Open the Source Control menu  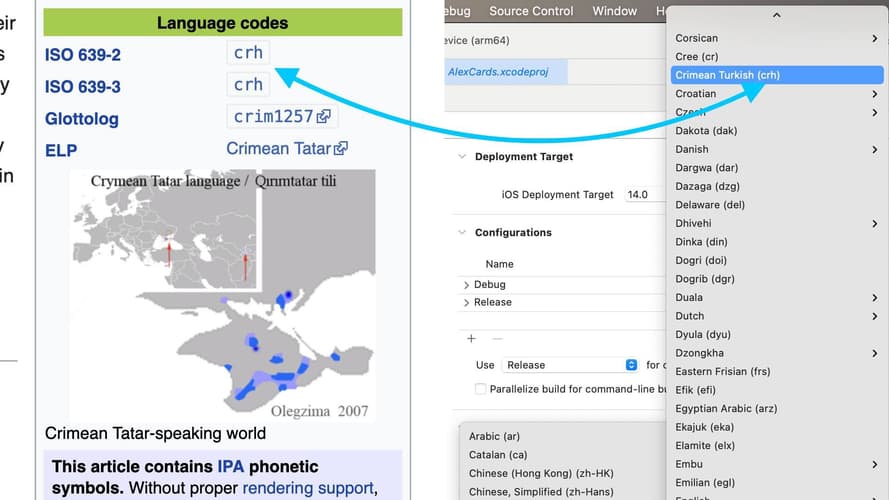pyautogui.click(x=531, y=11)
